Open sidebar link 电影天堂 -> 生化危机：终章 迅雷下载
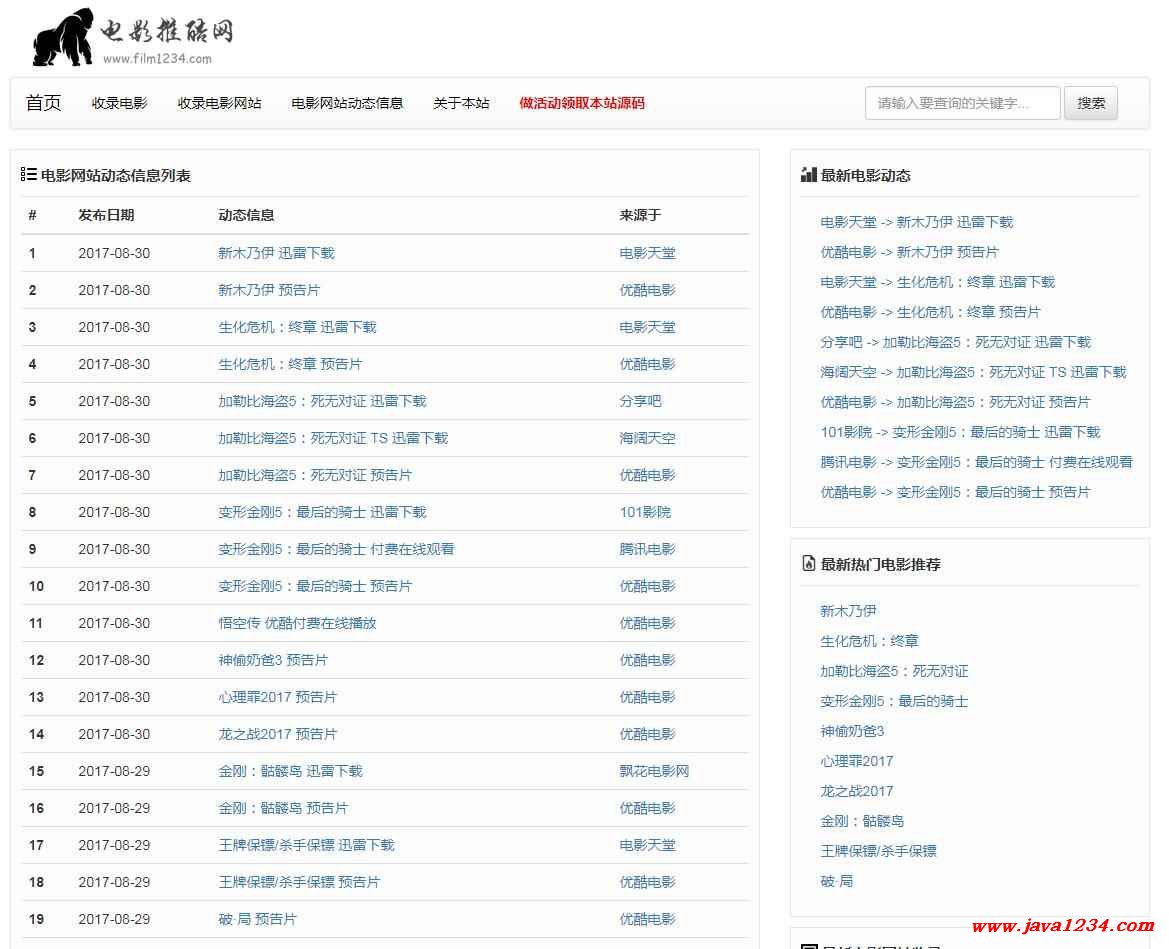Viewport: 1169px width, 949px height. tap(937, 282)
